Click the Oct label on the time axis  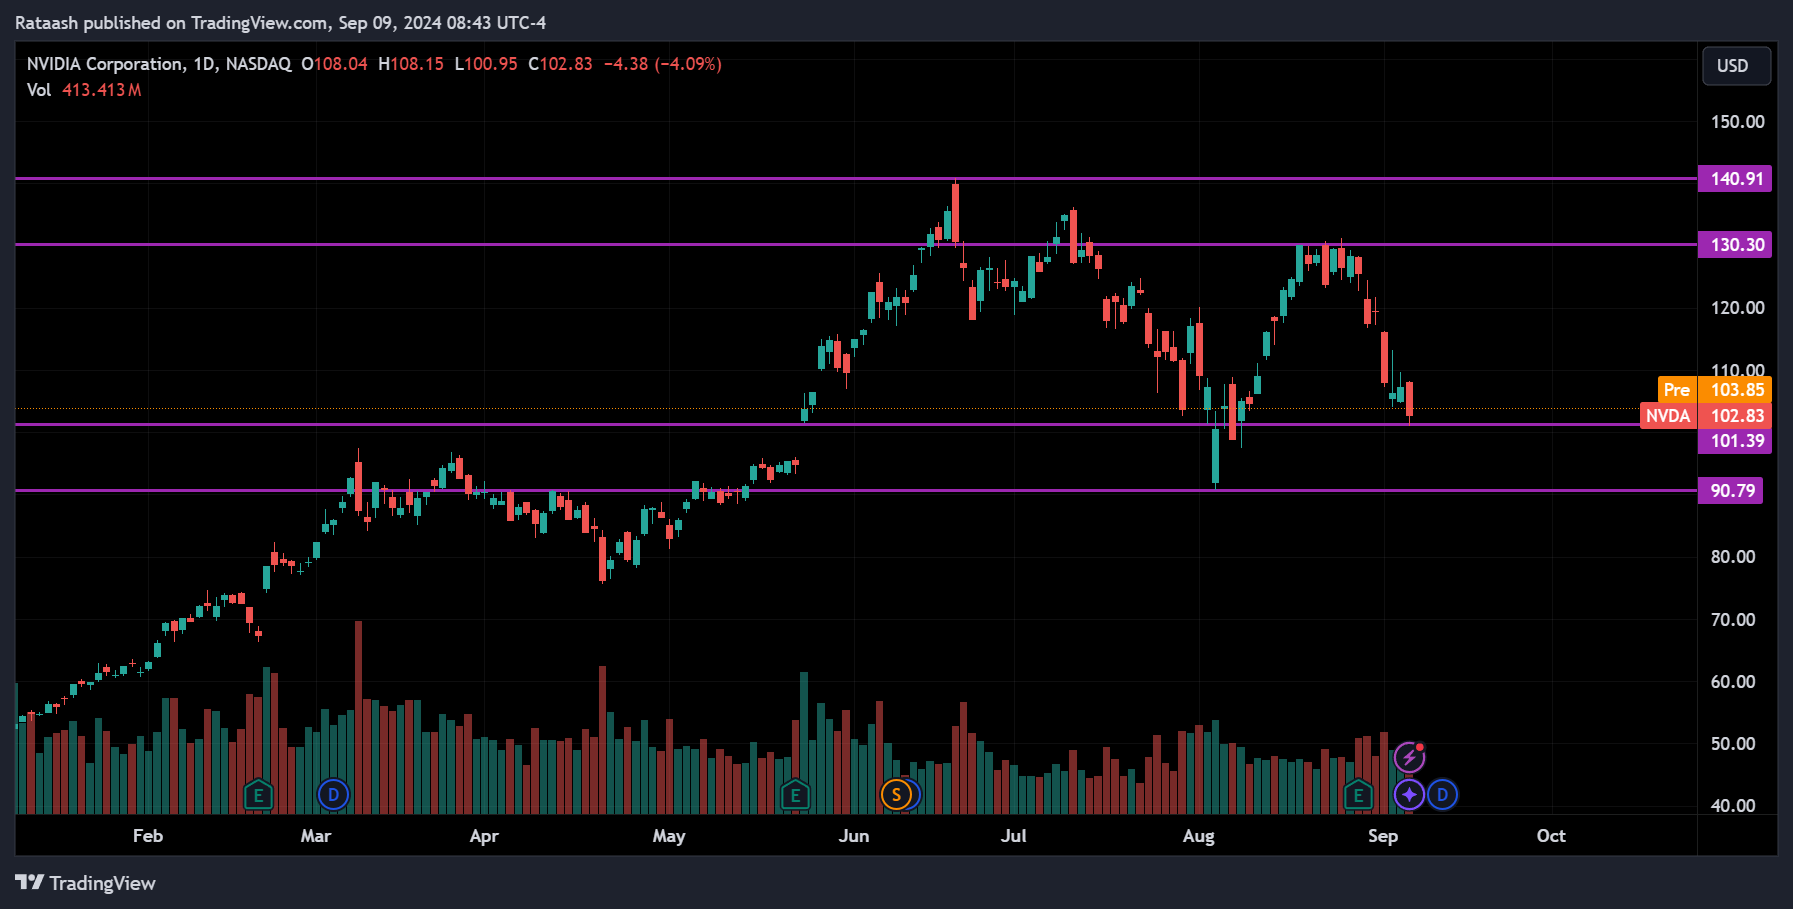pos(1551,836)
